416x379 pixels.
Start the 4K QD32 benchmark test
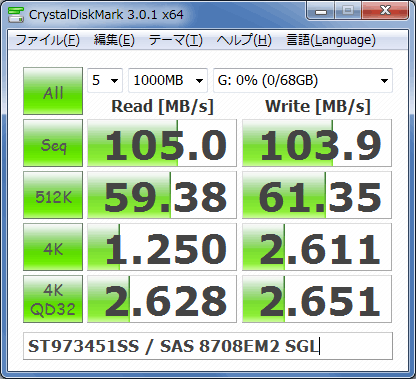(53, 299)
